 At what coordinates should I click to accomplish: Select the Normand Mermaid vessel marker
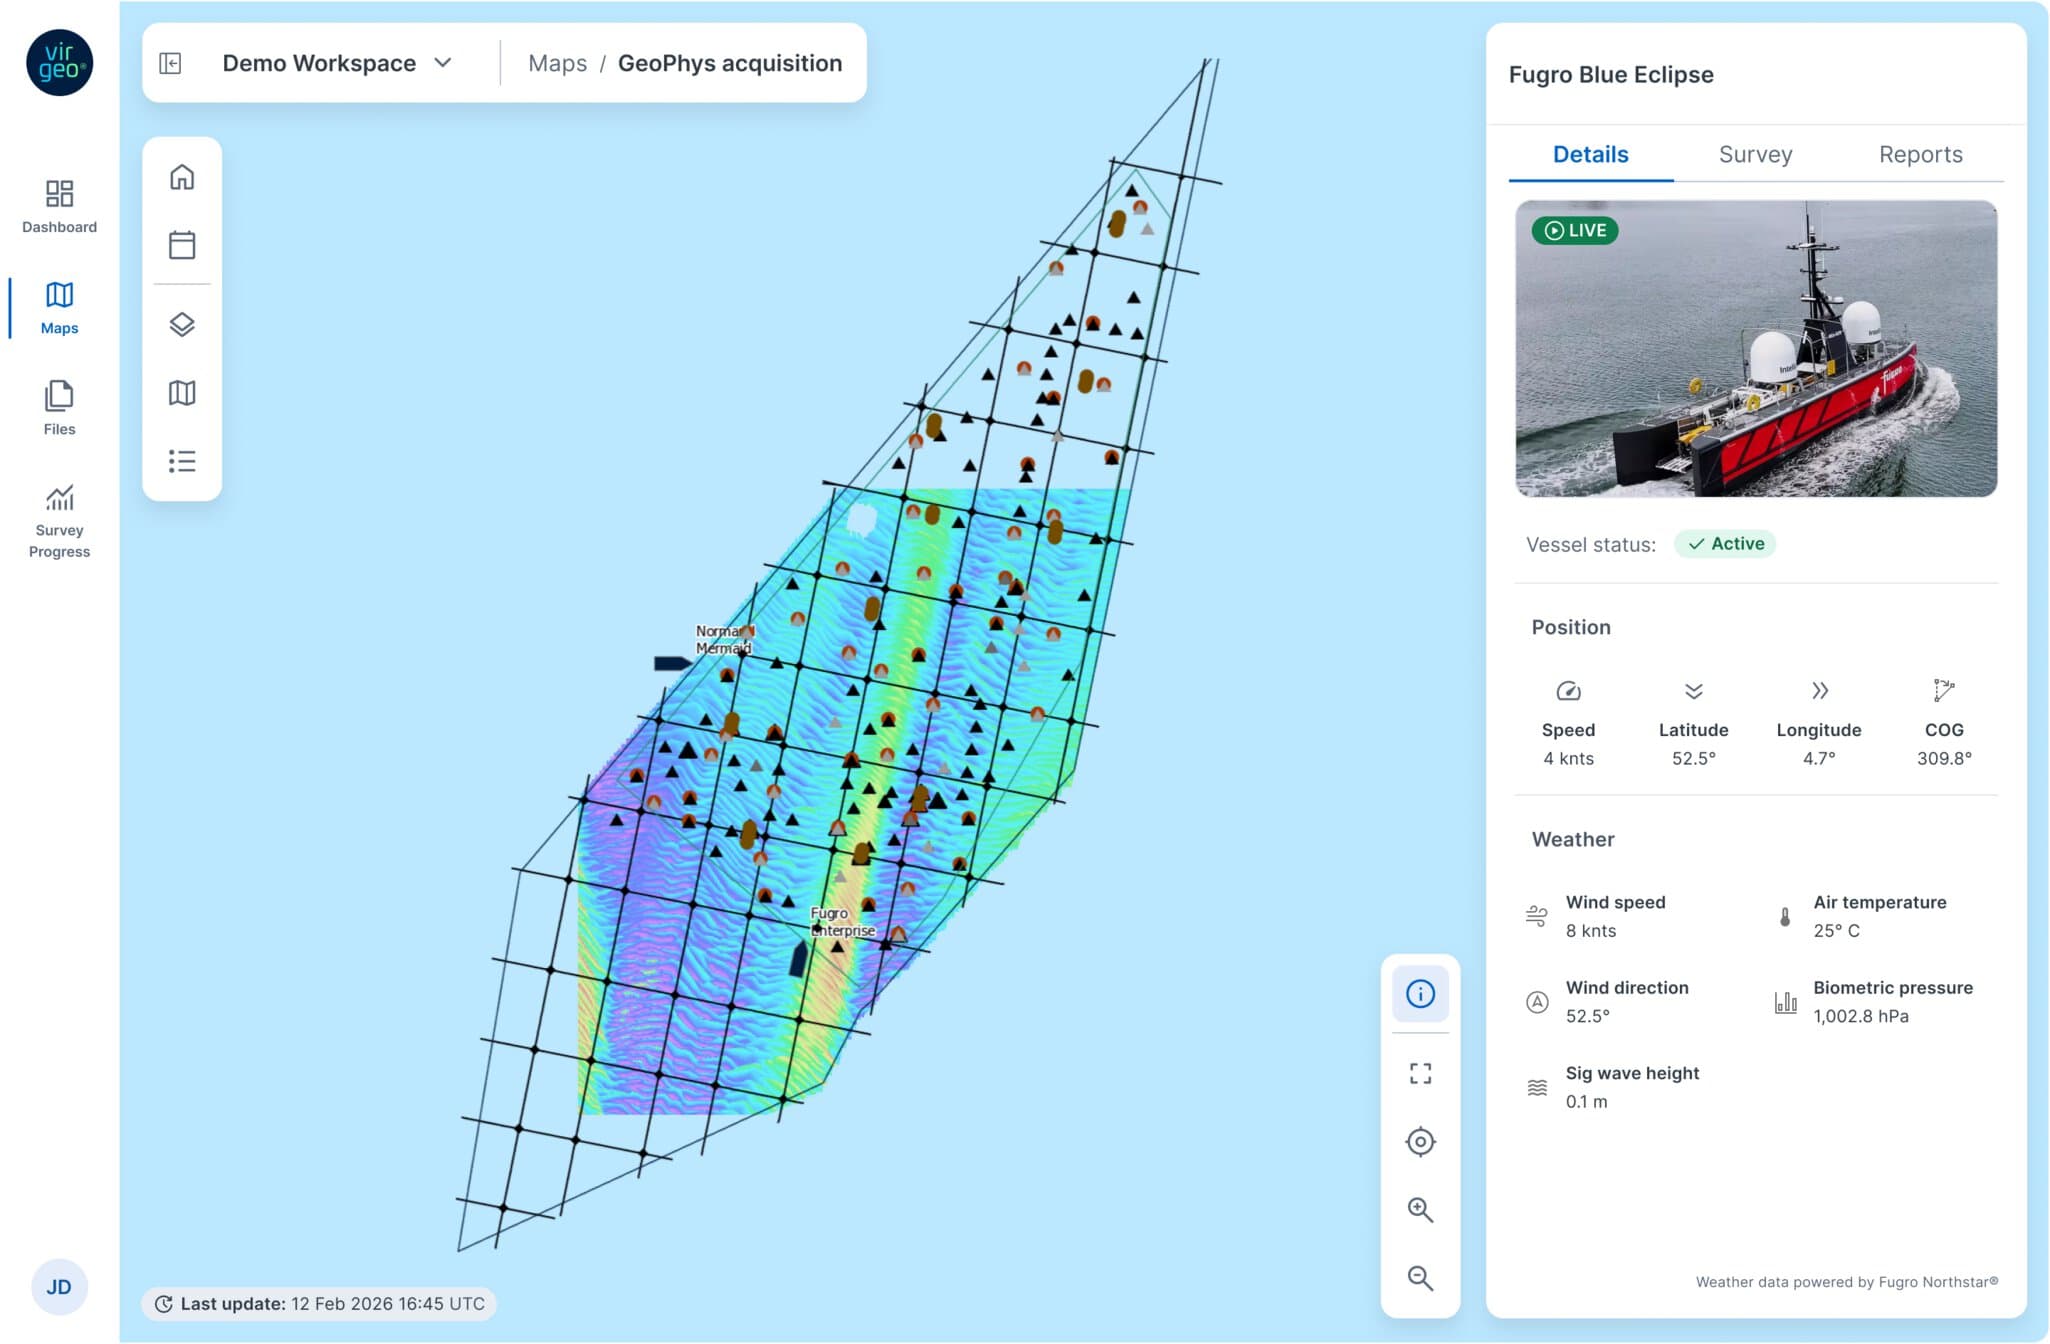[672, 663]
